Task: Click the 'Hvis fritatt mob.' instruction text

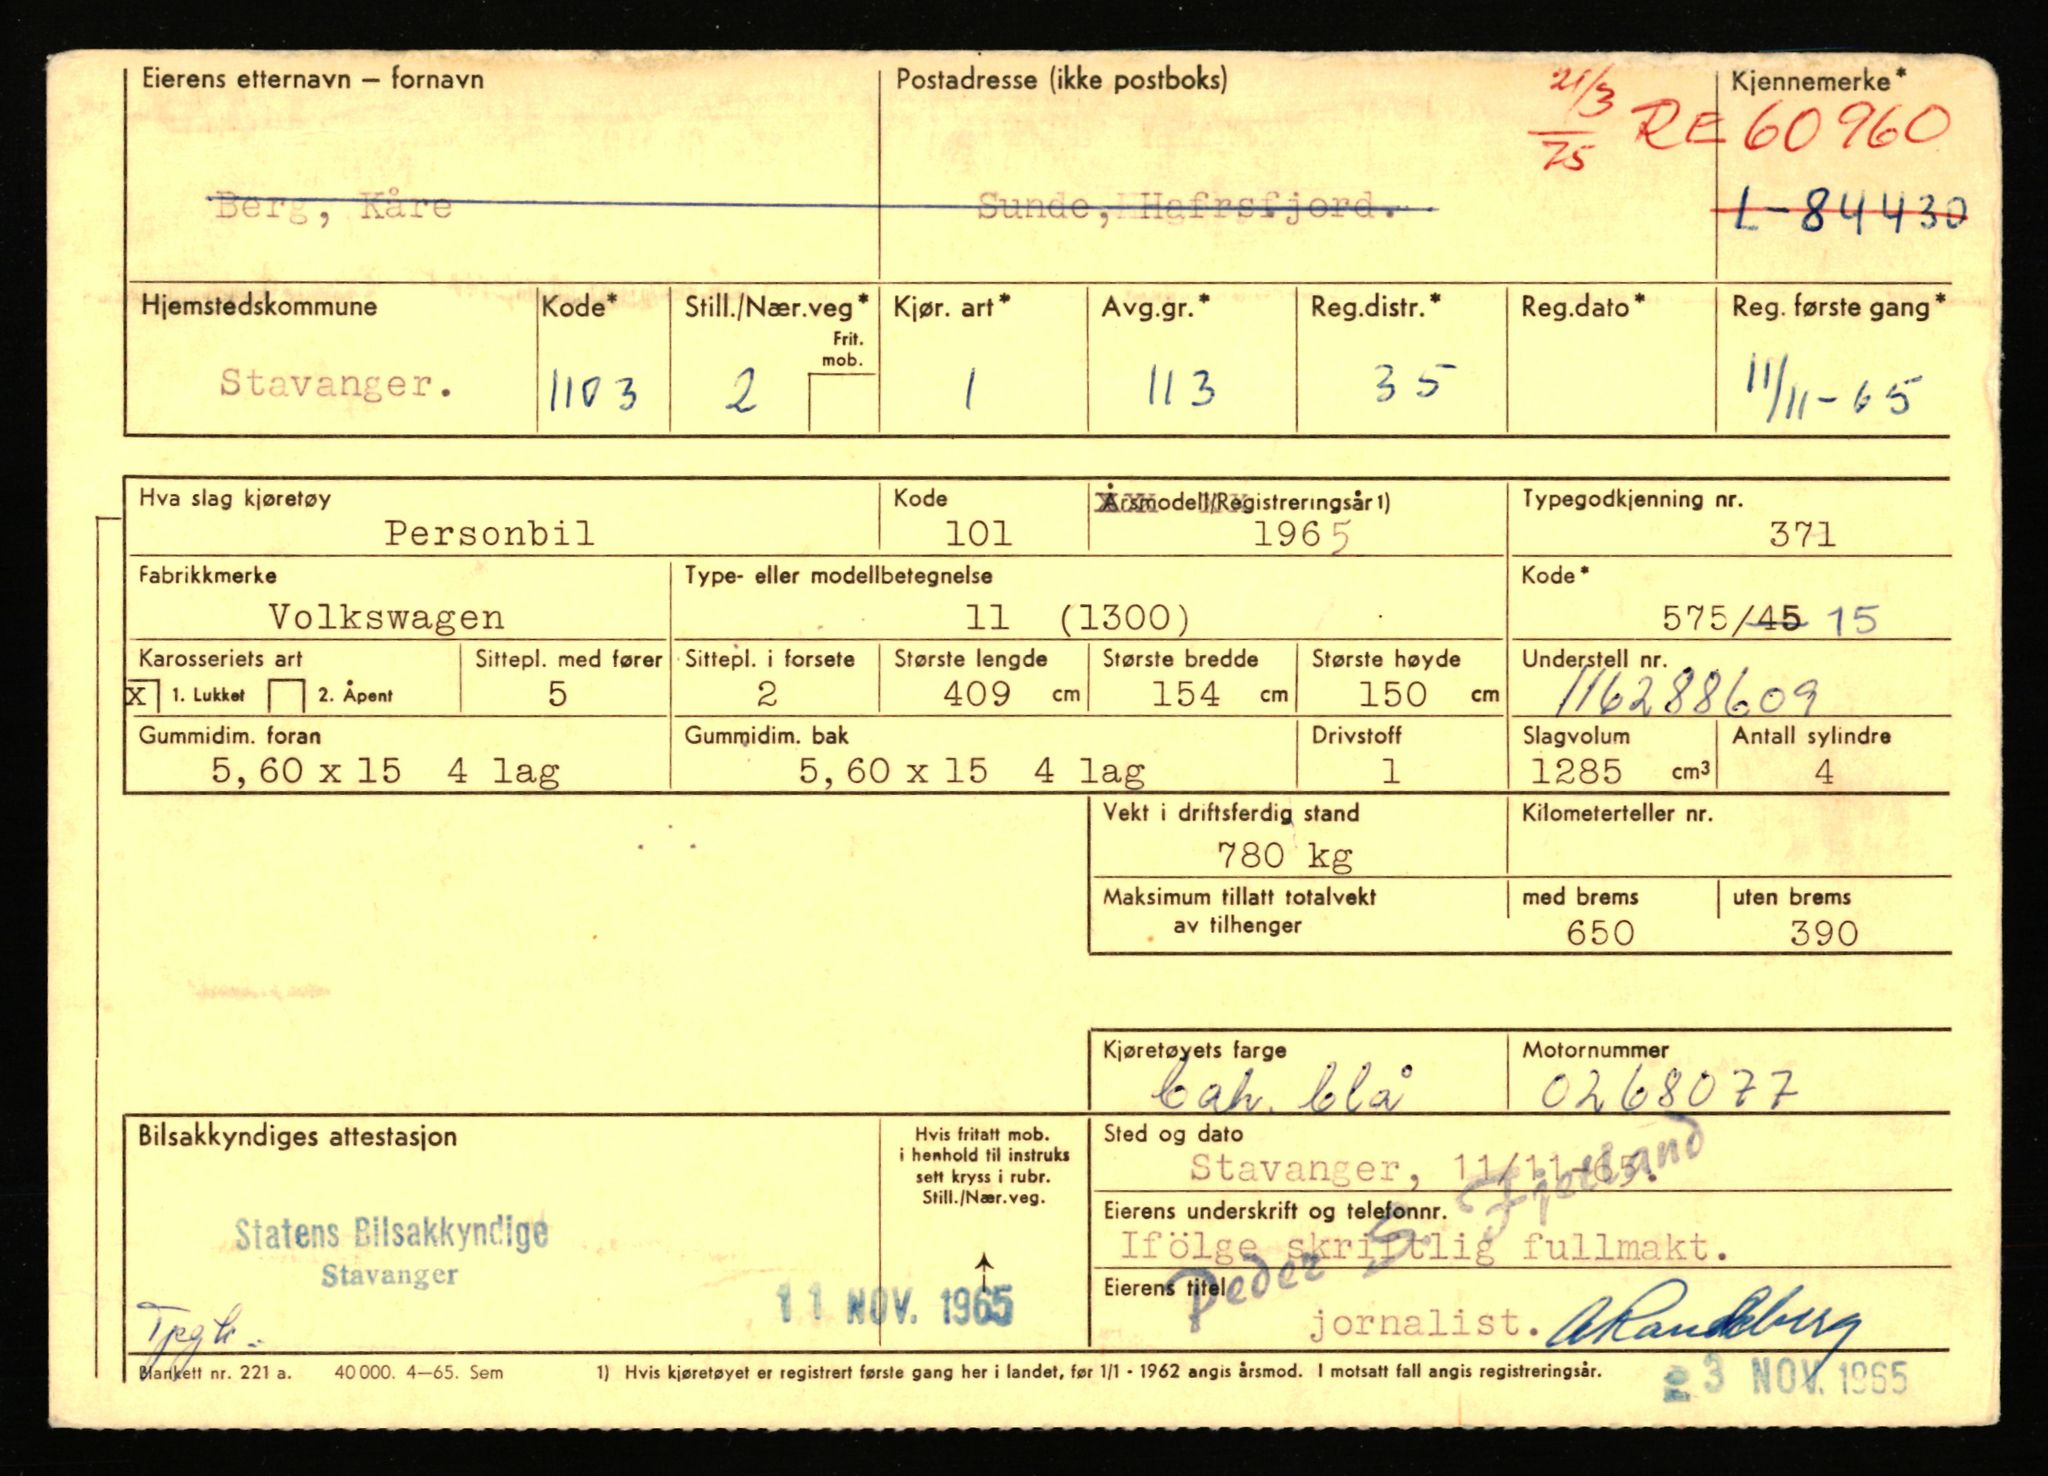Action: click(984, 1166)
